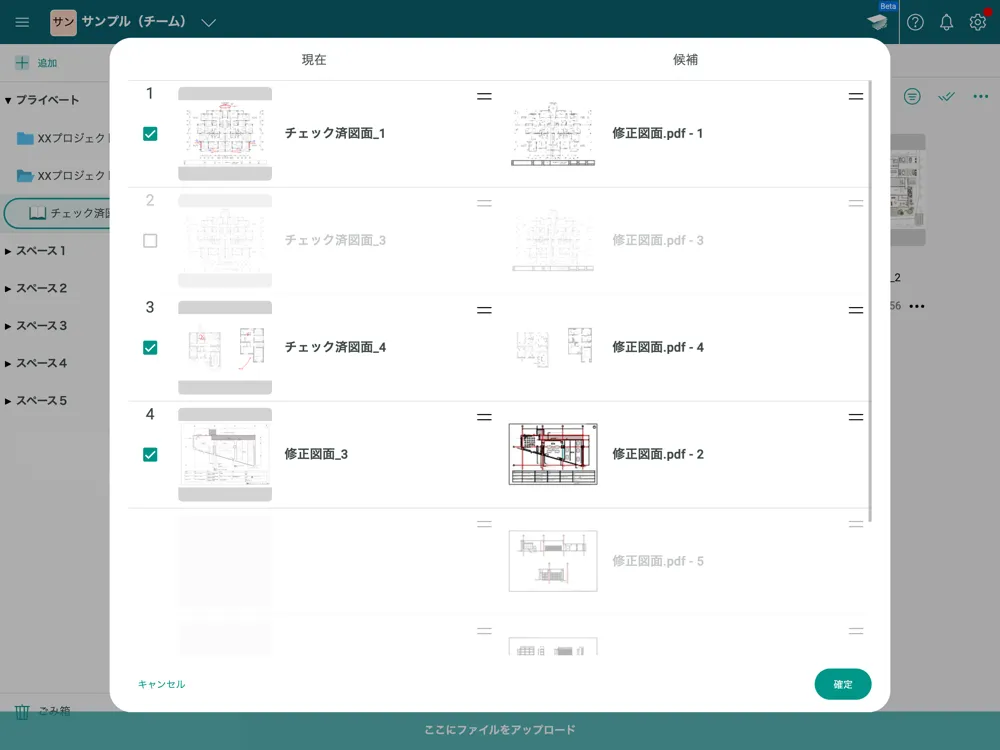
Task: Uncheck the 修正図面_3 checkbox
Action: pos(150,455)
